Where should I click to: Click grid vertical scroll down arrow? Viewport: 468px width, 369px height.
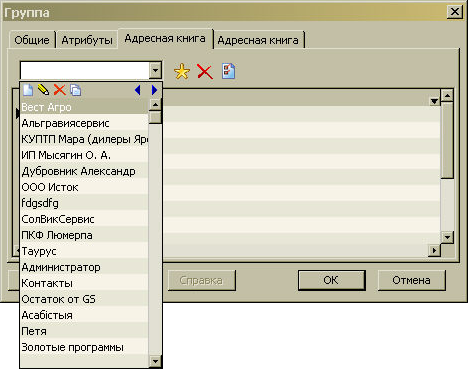click(447, 237)
